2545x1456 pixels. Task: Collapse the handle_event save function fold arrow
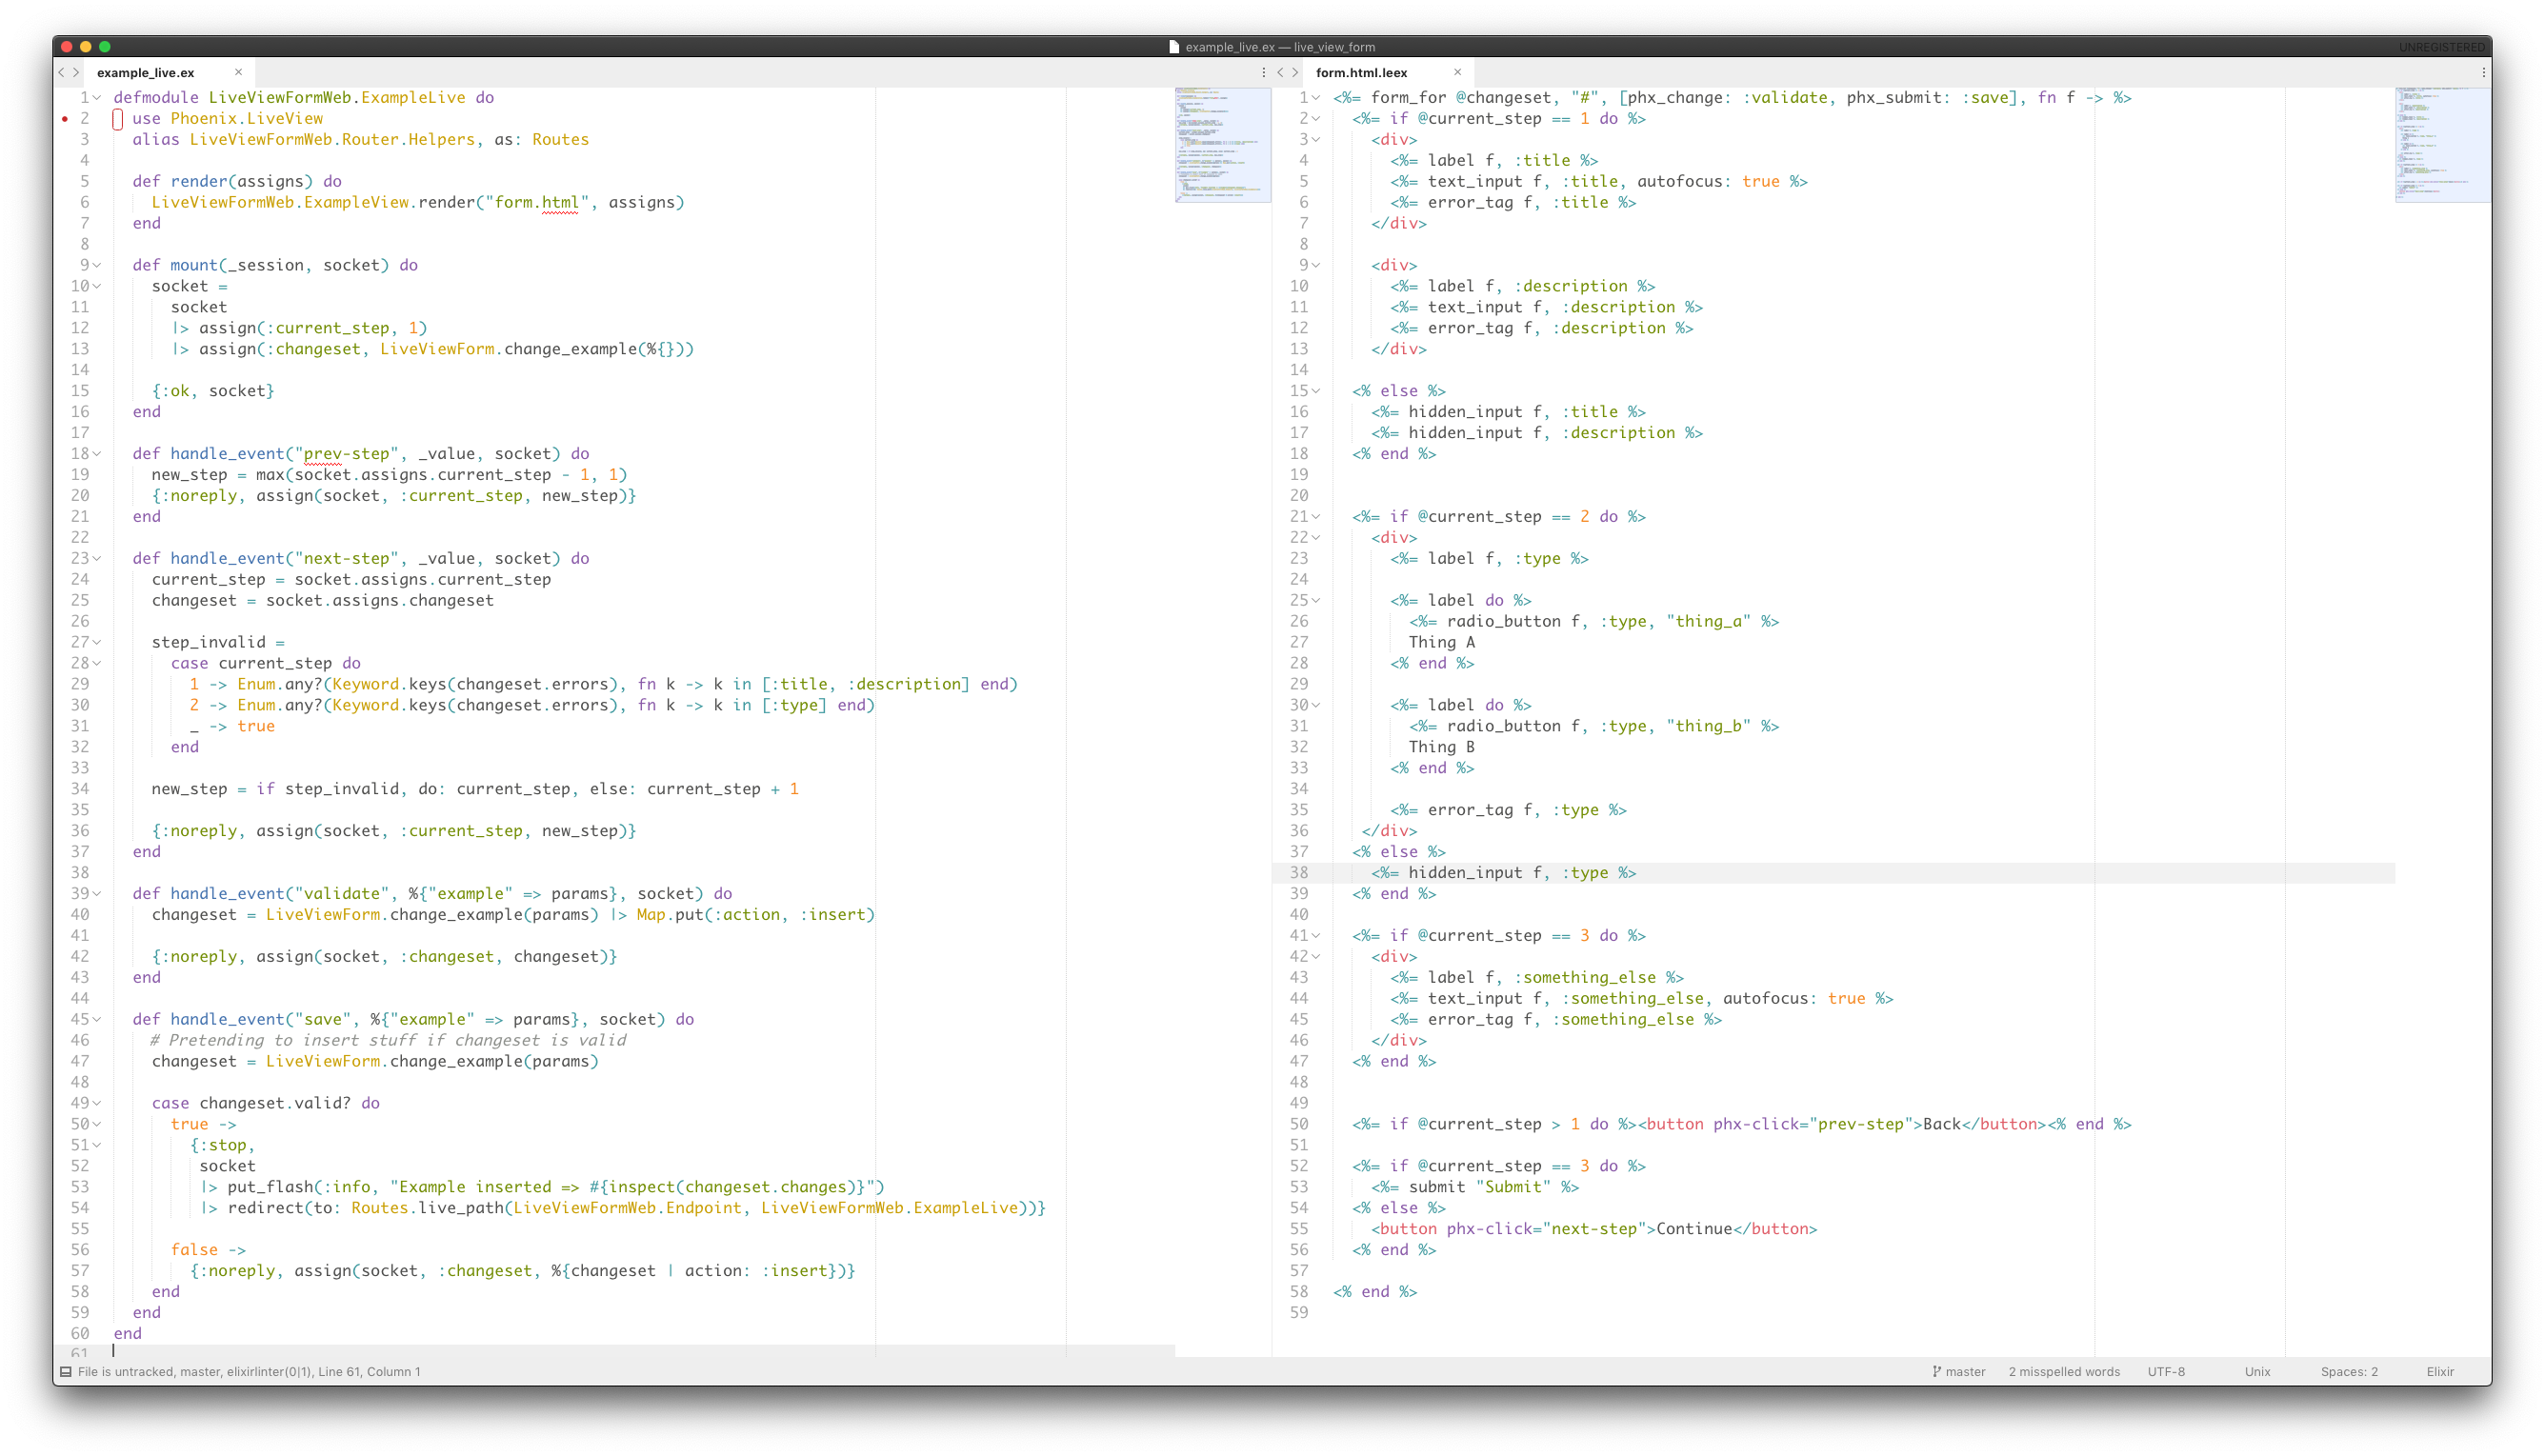(x=98, y=1019)
